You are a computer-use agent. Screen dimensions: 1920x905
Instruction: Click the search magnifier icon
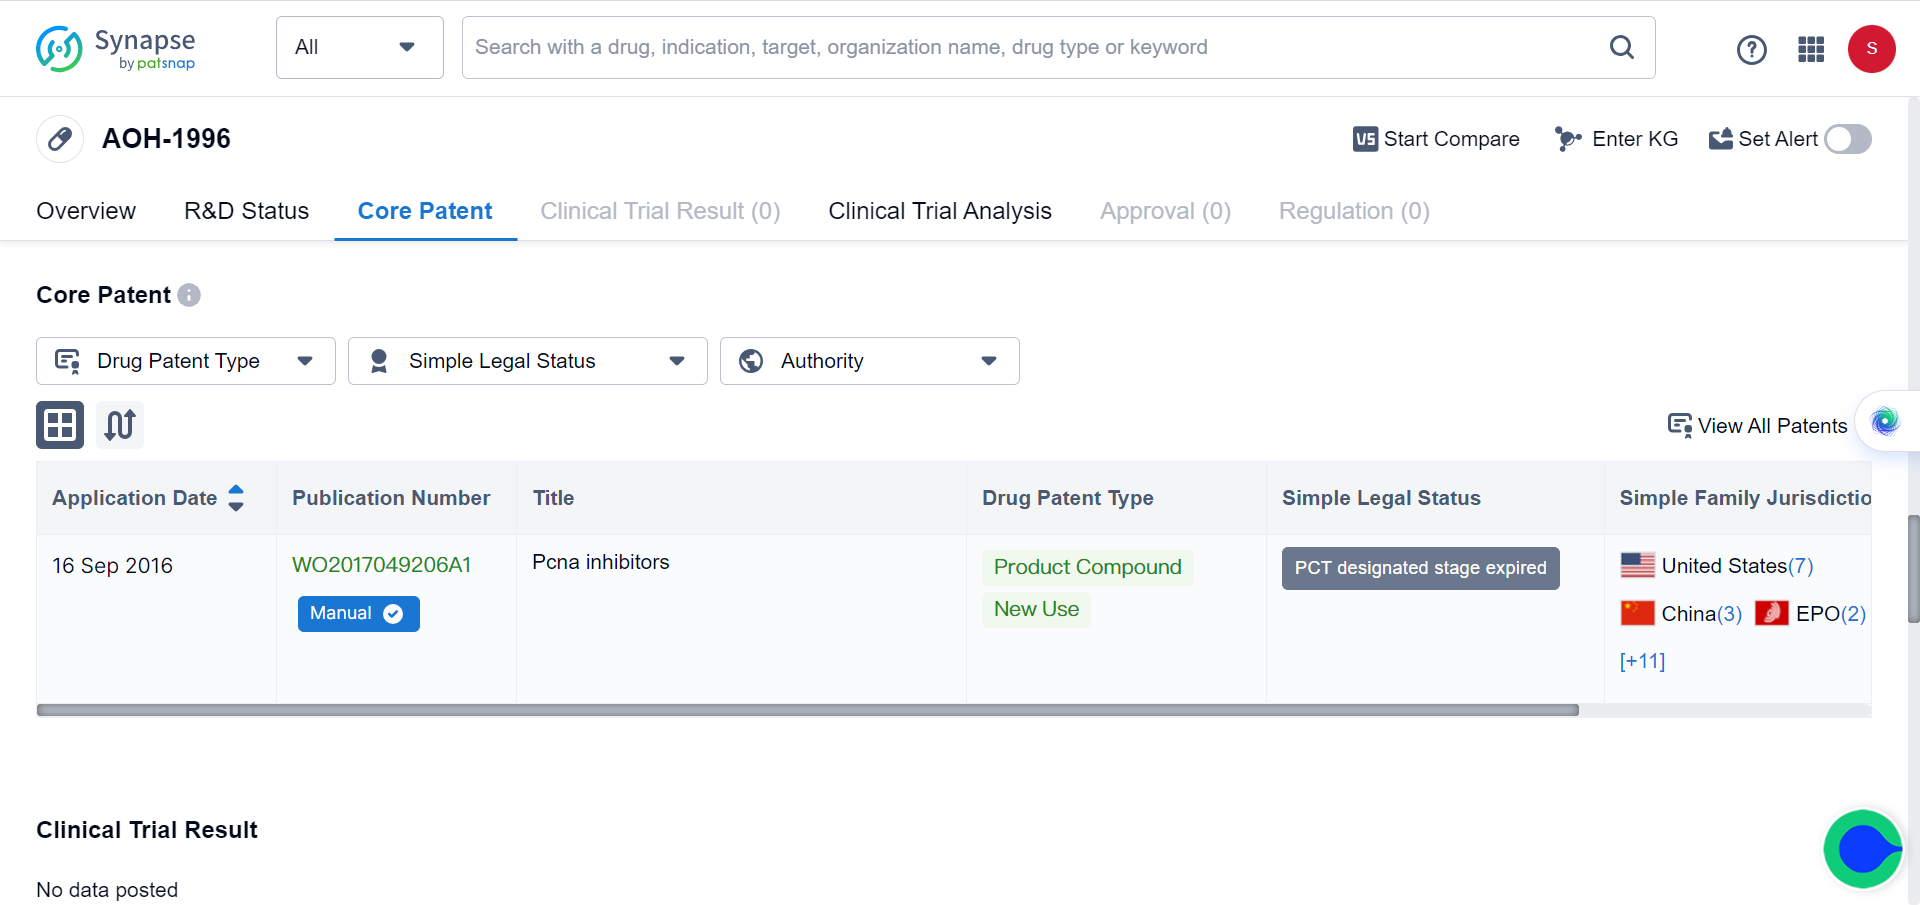1621,47
